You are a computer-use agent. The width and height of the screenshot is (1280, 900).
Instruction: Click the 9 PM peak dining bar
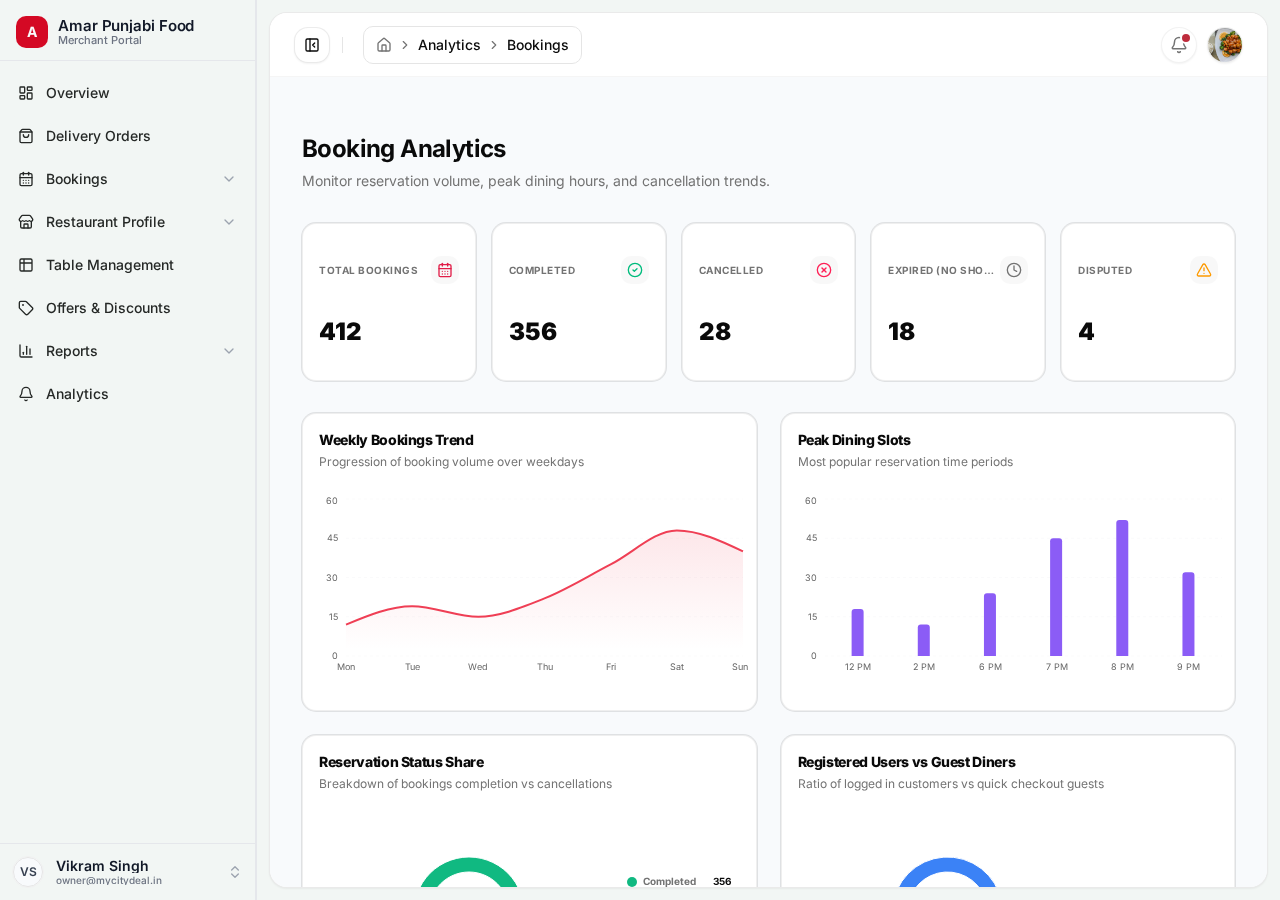coord(1188,614)
